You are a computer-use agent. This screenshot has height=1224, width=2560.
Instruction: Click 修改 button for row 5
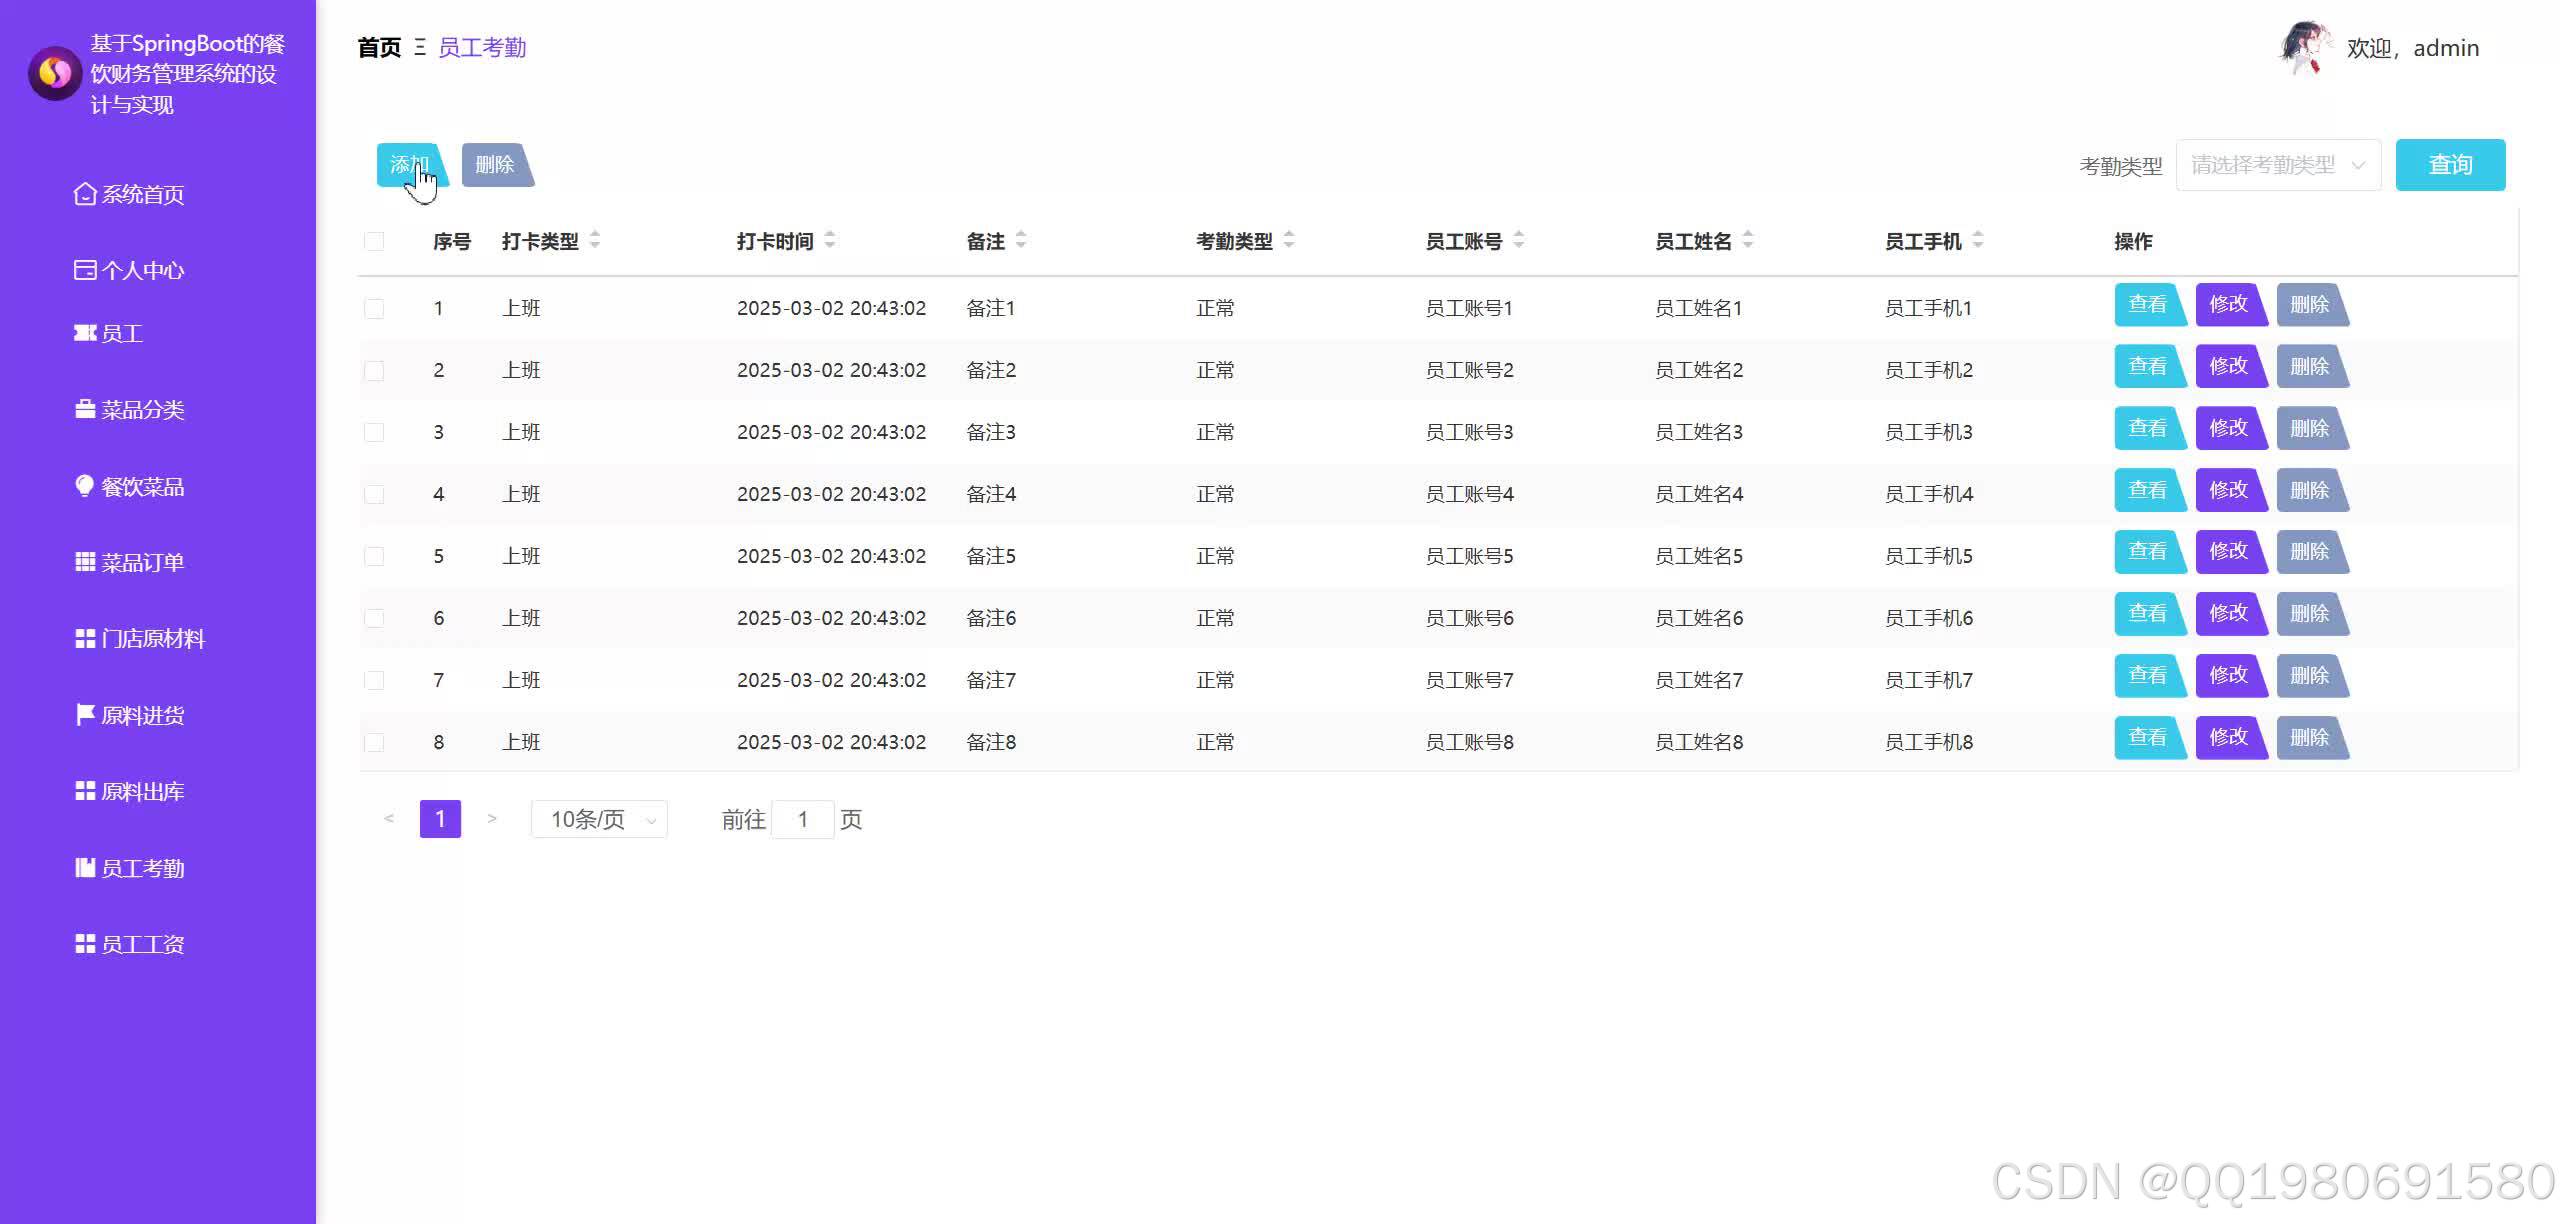coord(2229,552)
